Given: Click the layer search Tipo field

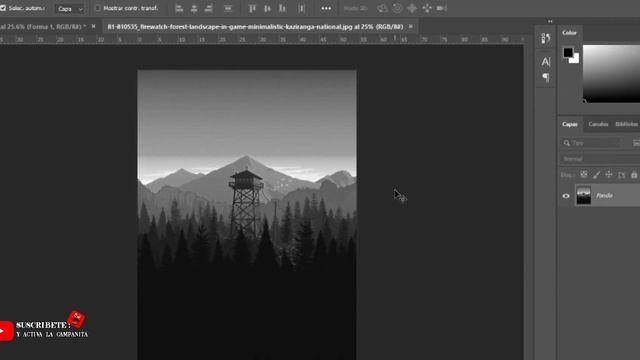Looking at the screenshot, I should tap(591, 143).
